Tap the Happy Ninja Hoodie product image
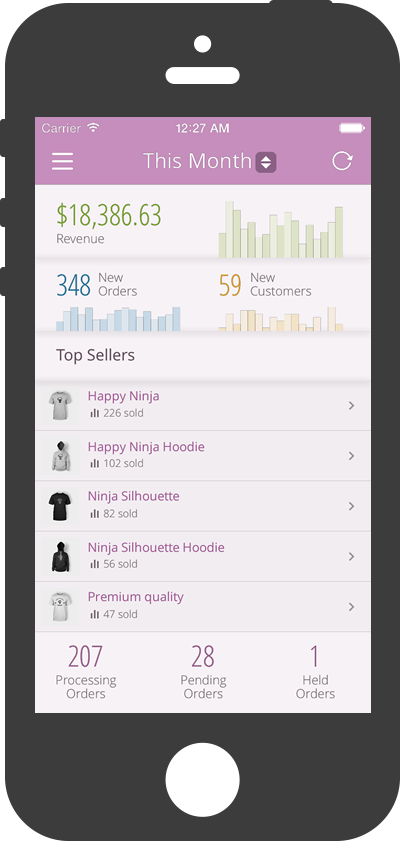The image size is (400, 841). click(x=61, y=456)
